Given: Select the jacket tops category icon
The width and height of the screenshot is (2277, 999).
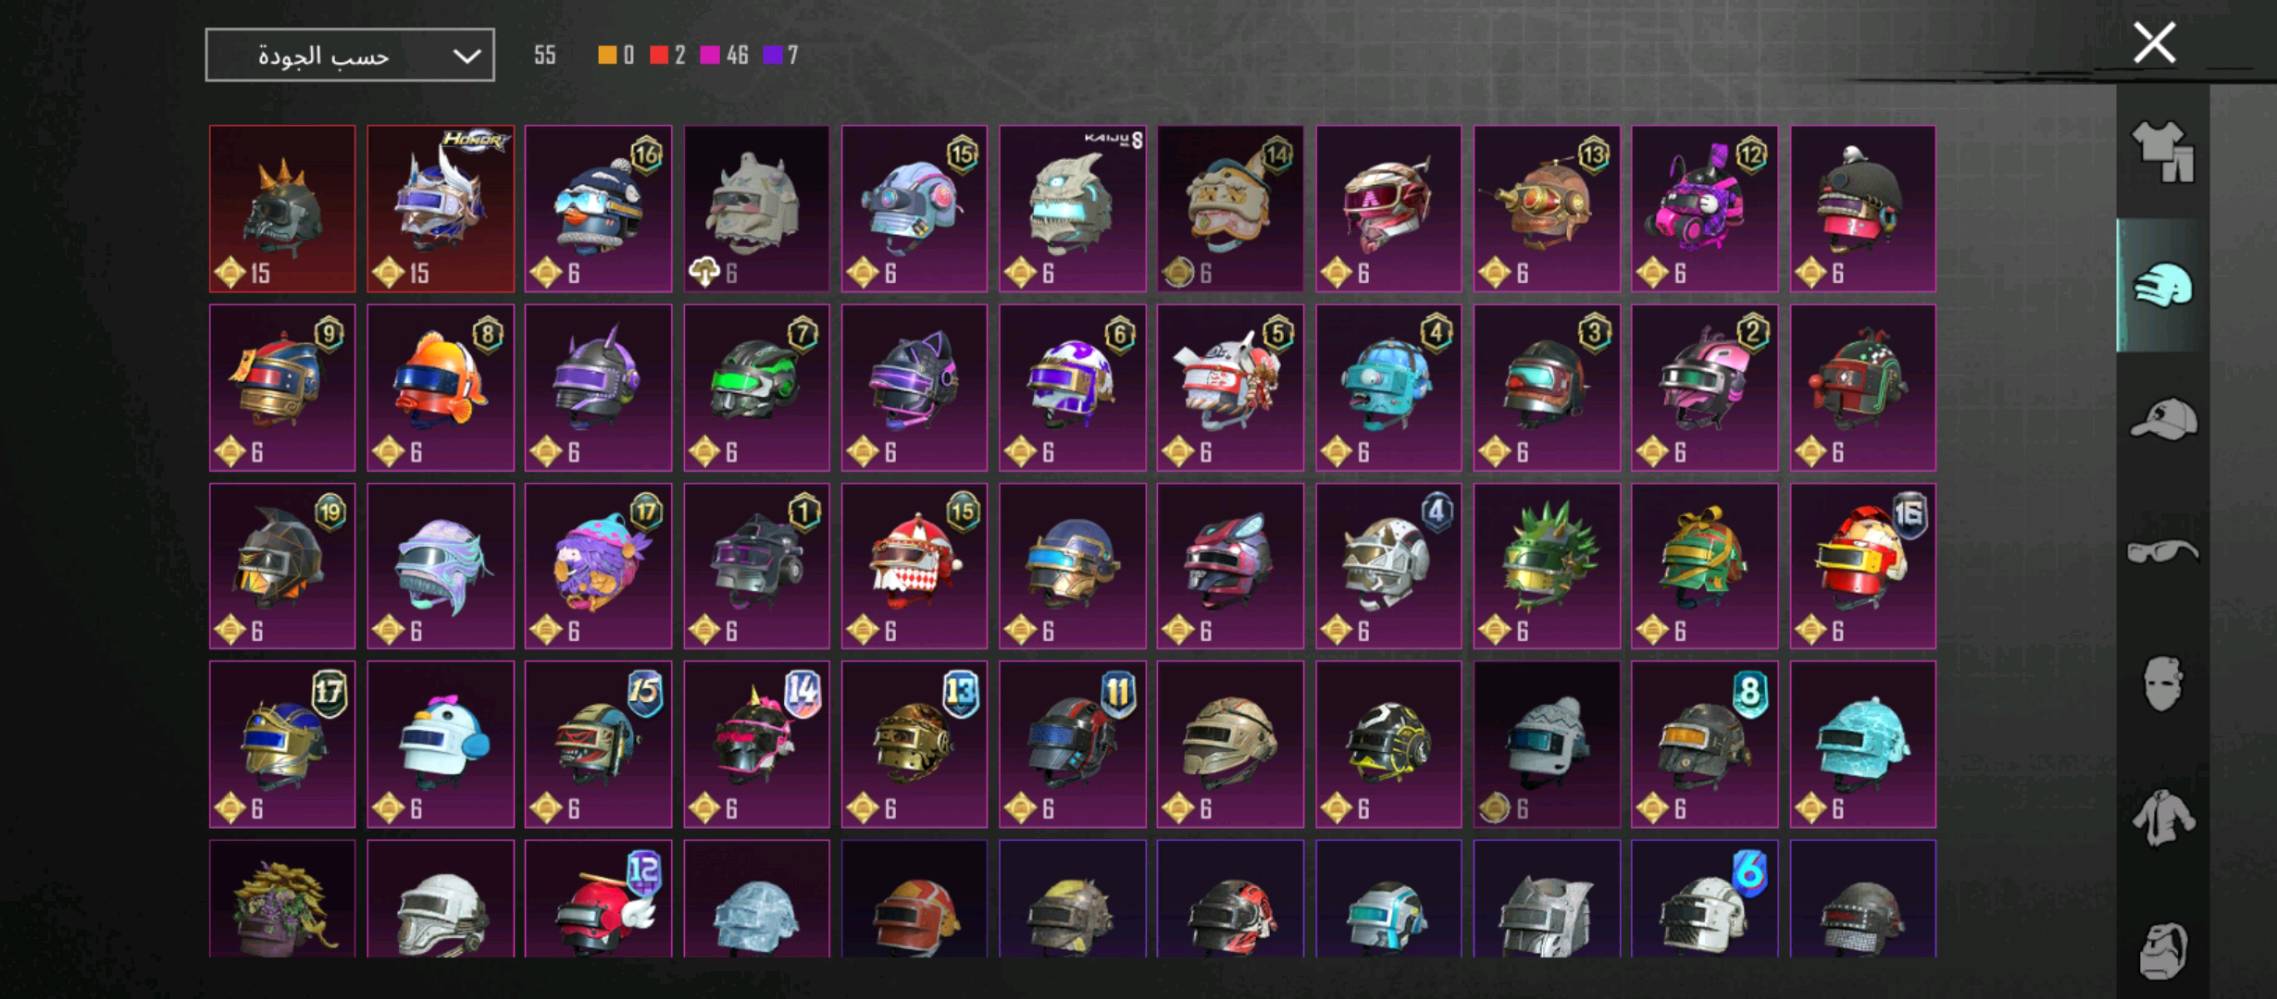Looking at the screenshot, I should (x=2163, y=818).
